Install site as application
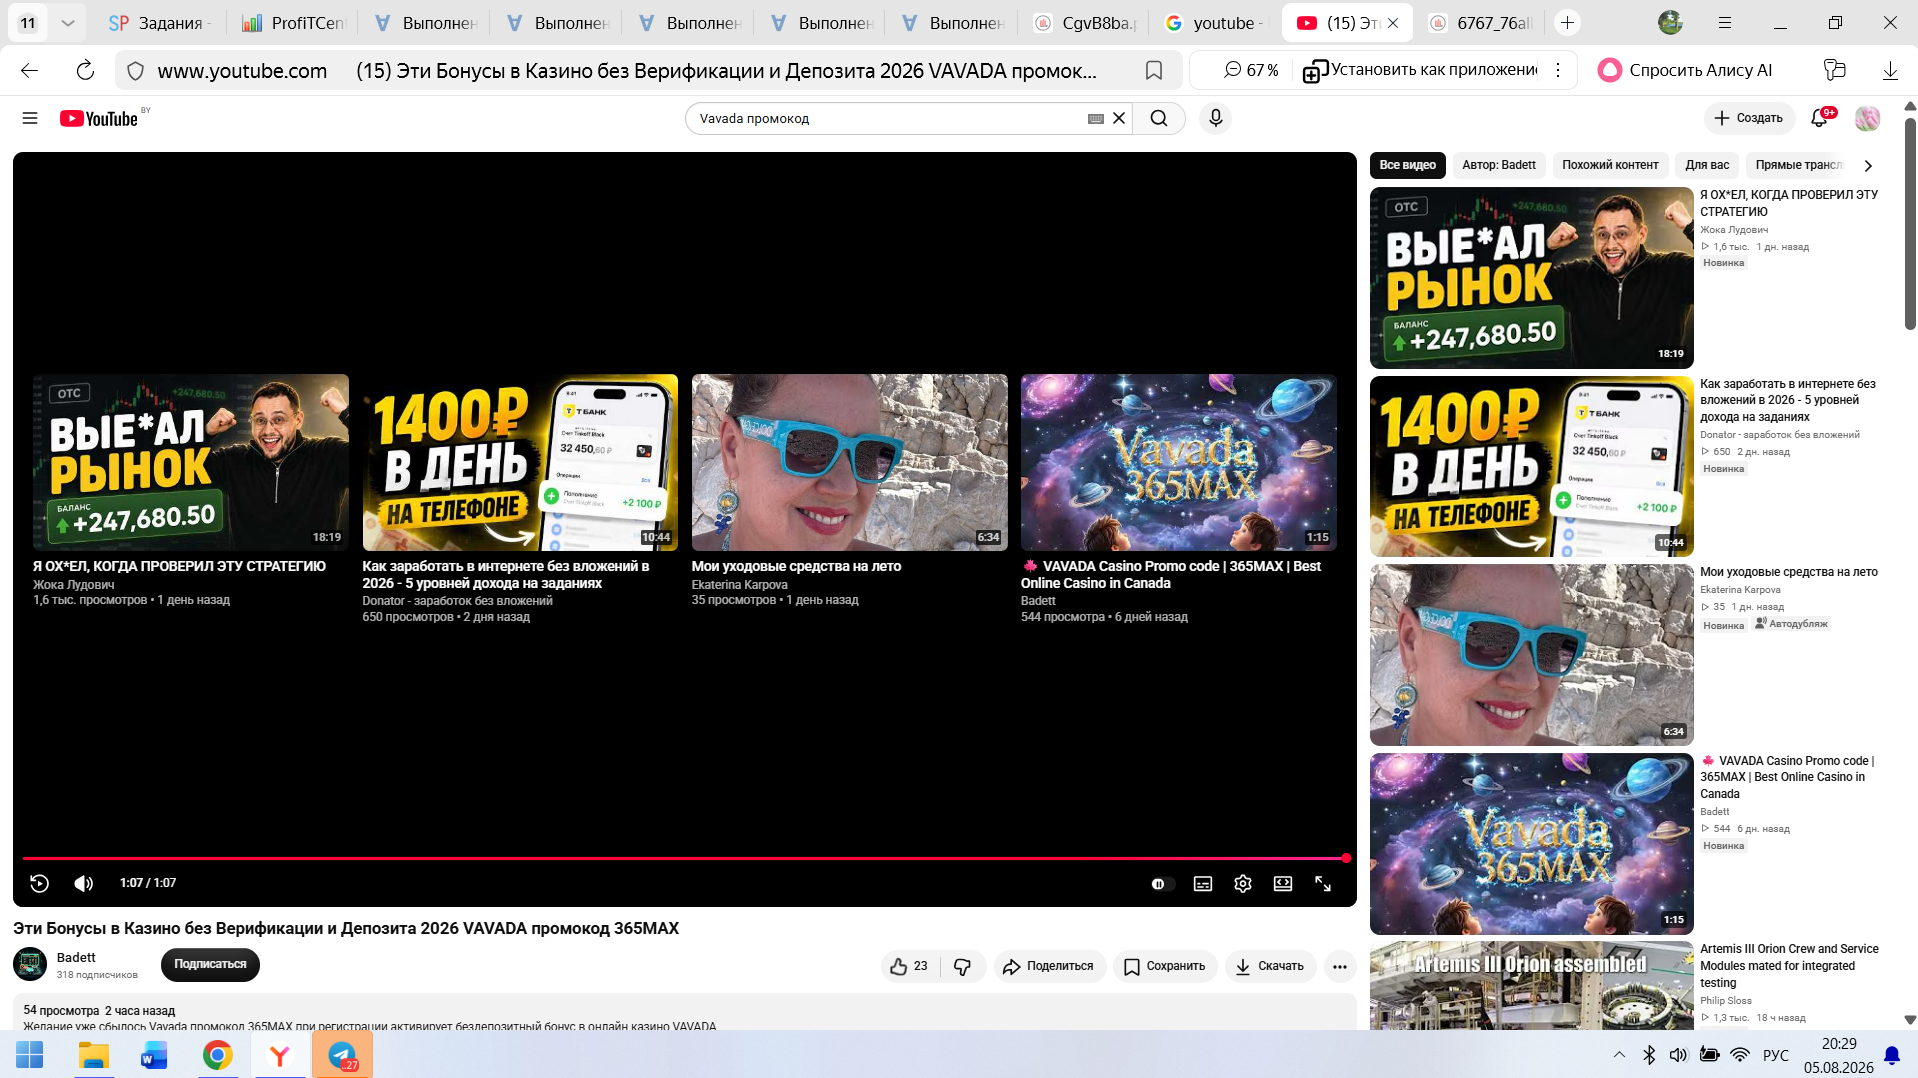The height and width of the screenshot is (1078, 1918). click(x=1420, y=70)
